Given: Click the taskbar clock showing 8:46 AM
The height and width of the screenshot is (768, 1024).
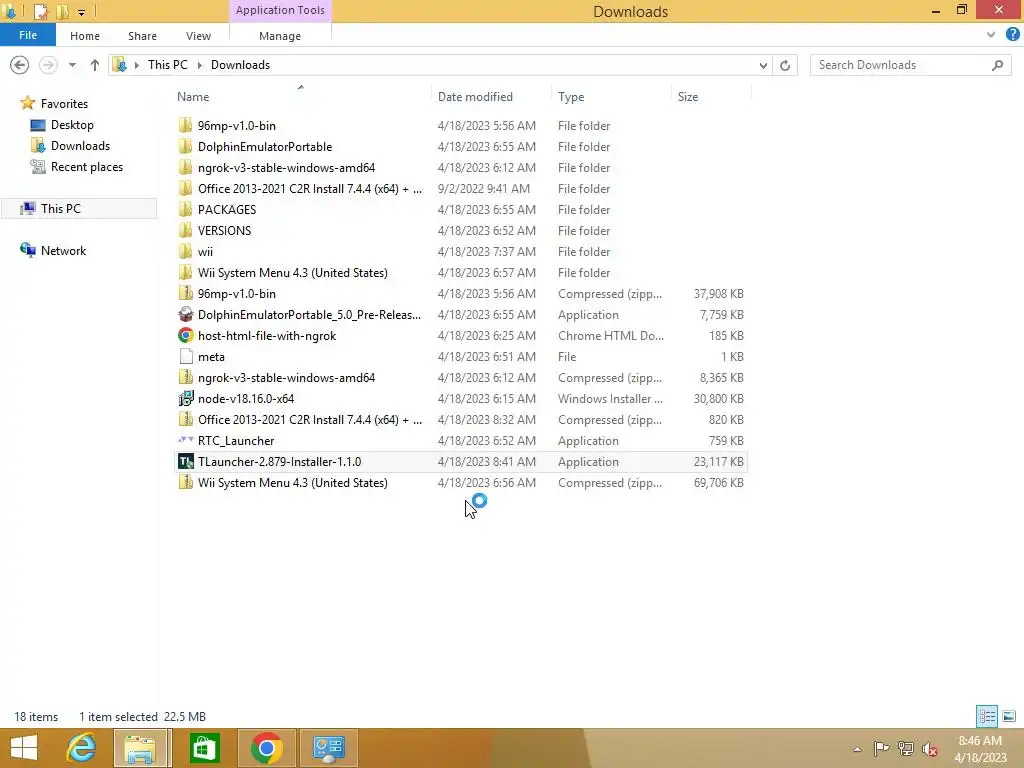Looking at the screenshot, I should point(980,749).
